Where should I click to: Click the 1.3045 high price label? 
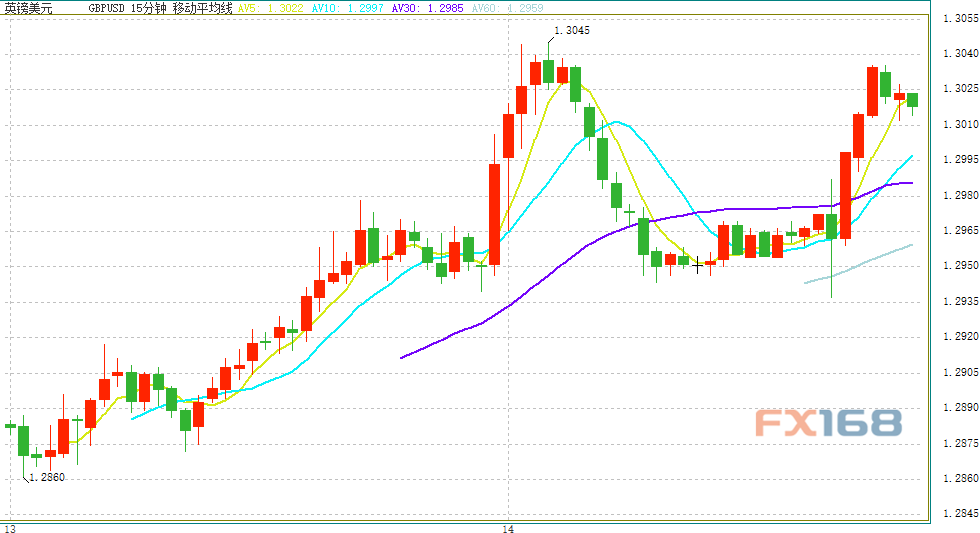(571, 30)
